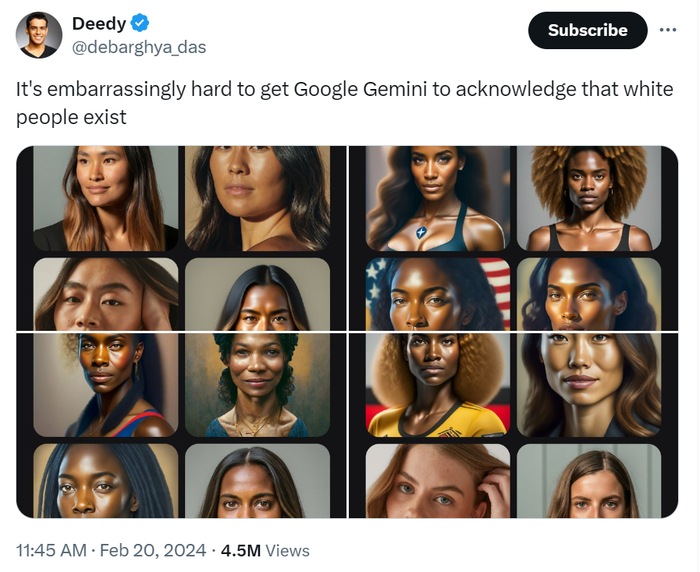Click the portrait of woman in red and blue top

tap(106, 385)
